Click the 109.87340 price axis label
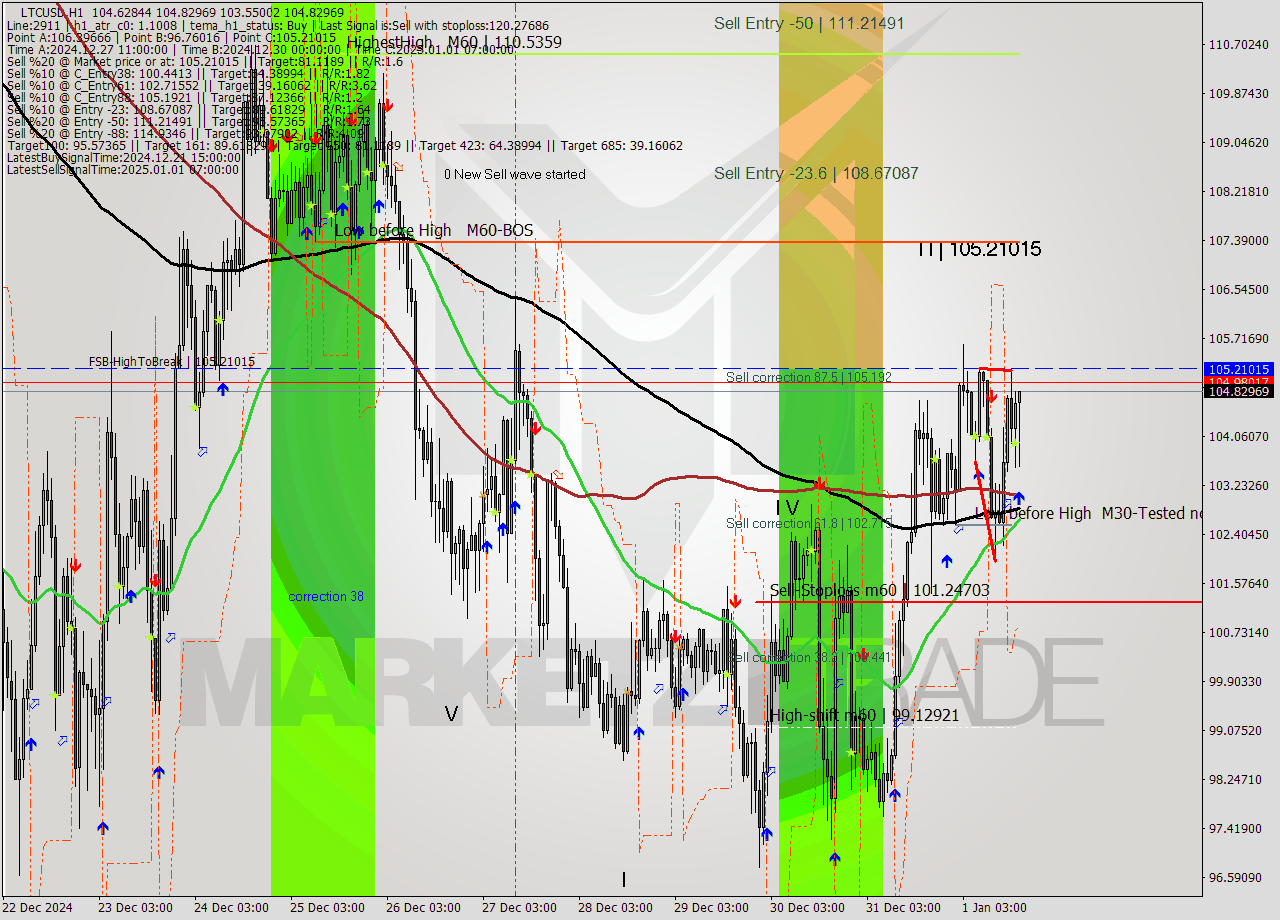Image resolution: width=1280 pixels, height=920 pixels. pyautogui.click(x=1238, y=93)
